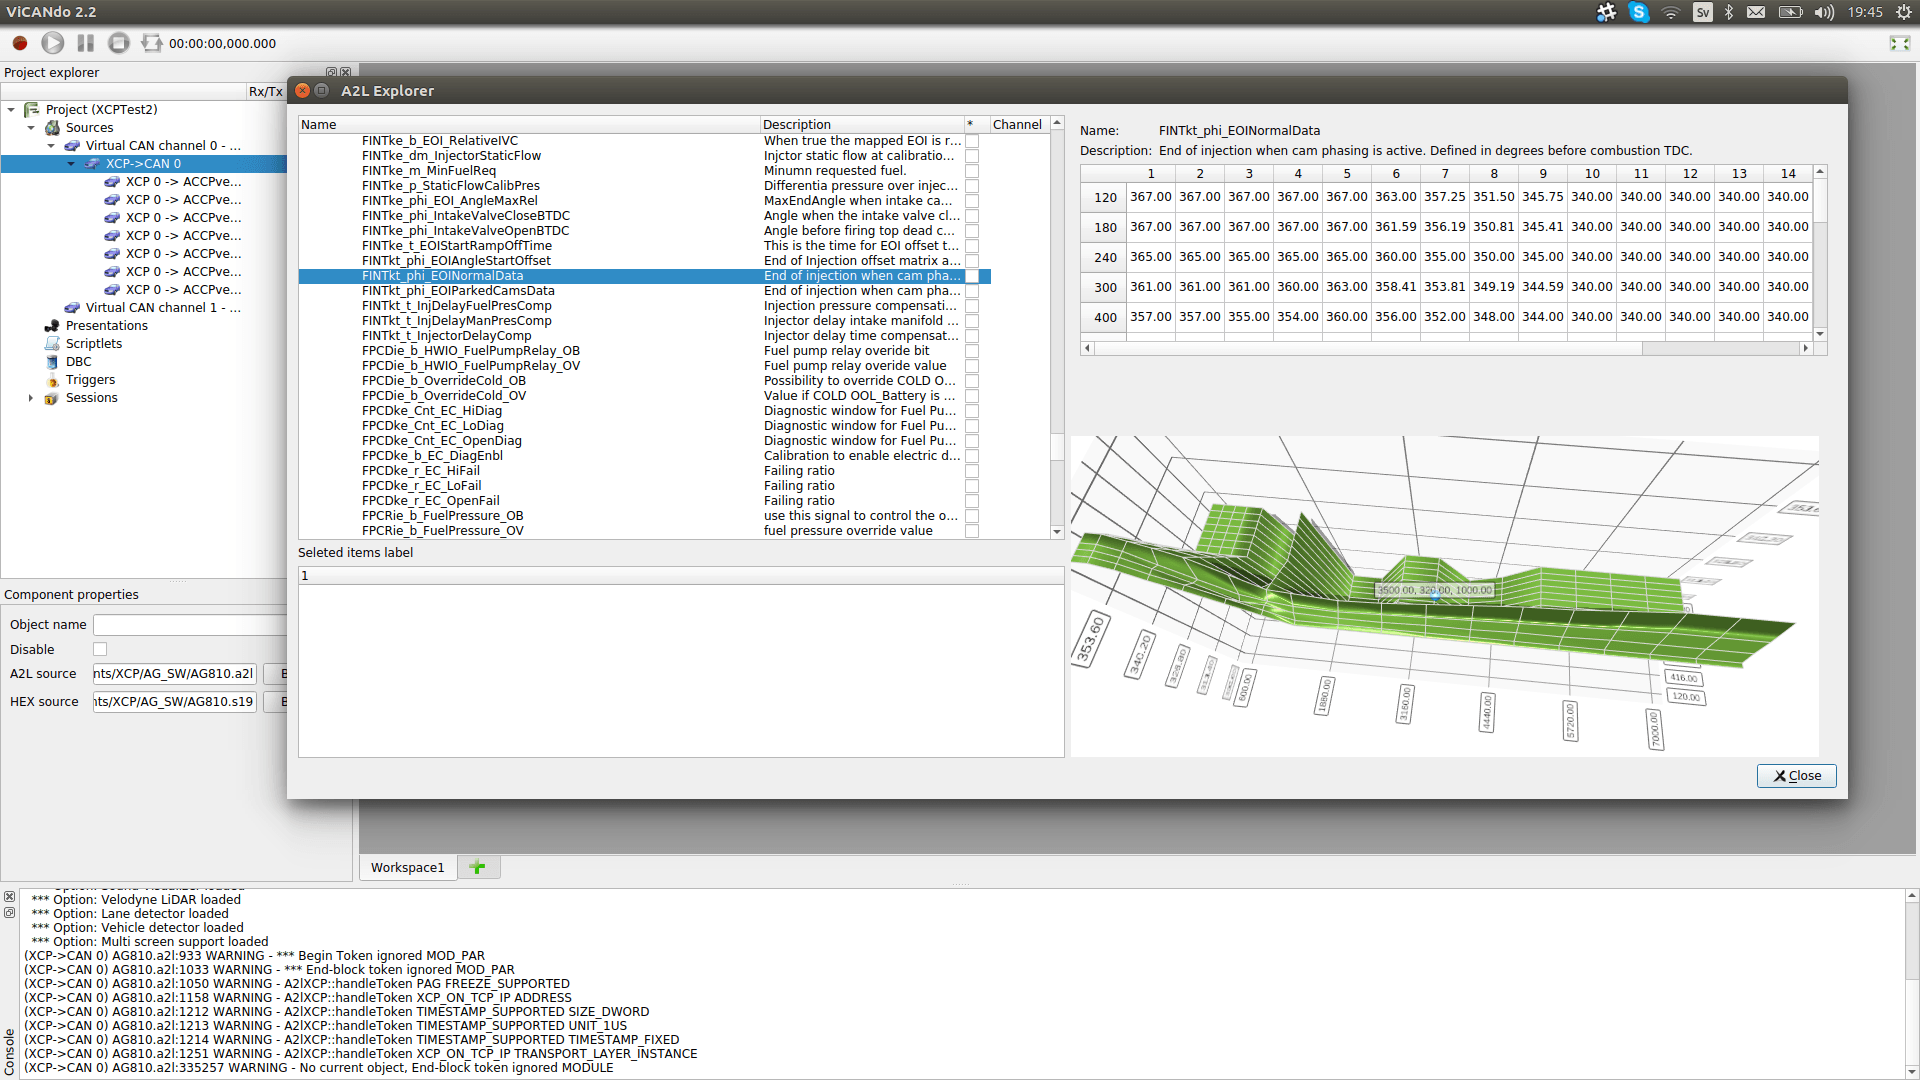Image resolution: width=1920 pixels, height=1080 pixels.
Task: Click the console float icon below the X
Action: 9,912
